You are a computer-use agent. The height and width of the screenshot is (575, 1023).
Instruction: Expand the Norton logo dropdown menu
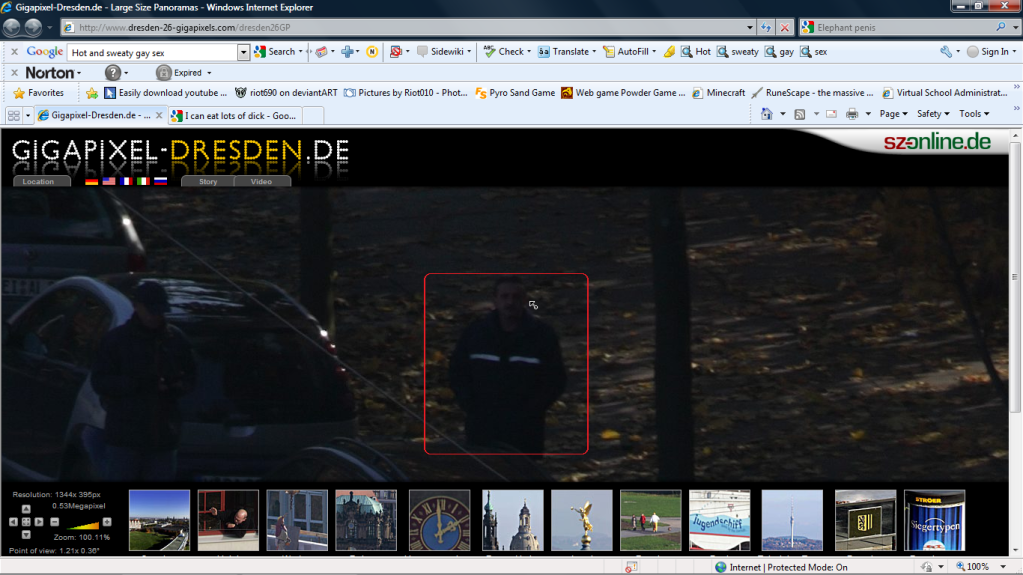pos(79,73)
